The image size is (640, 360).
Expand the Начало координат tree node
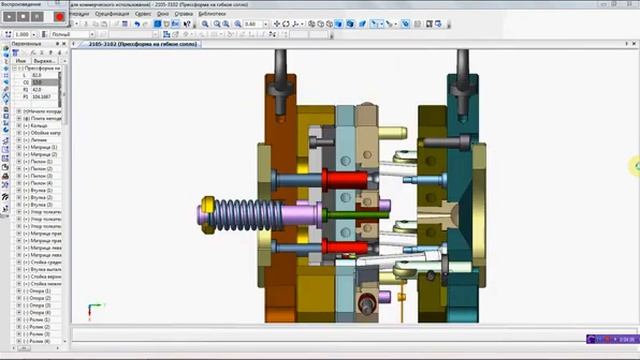[x=19, y=111]
